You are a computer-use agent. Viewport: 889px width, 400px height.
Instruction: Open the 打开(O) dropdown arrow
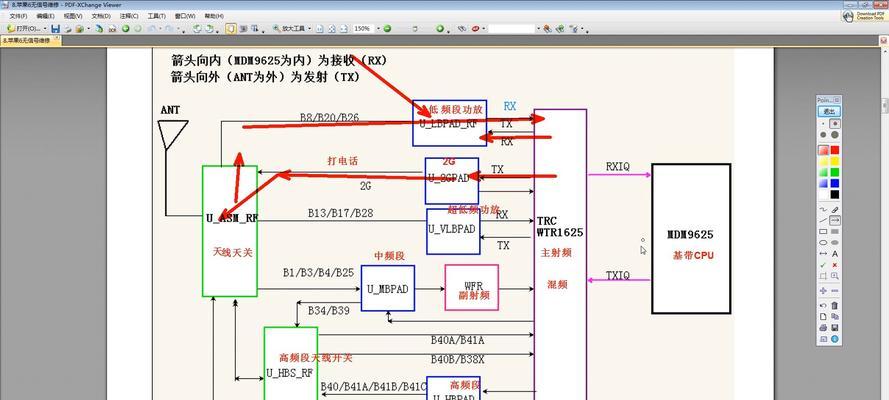(x=45, y=28)
